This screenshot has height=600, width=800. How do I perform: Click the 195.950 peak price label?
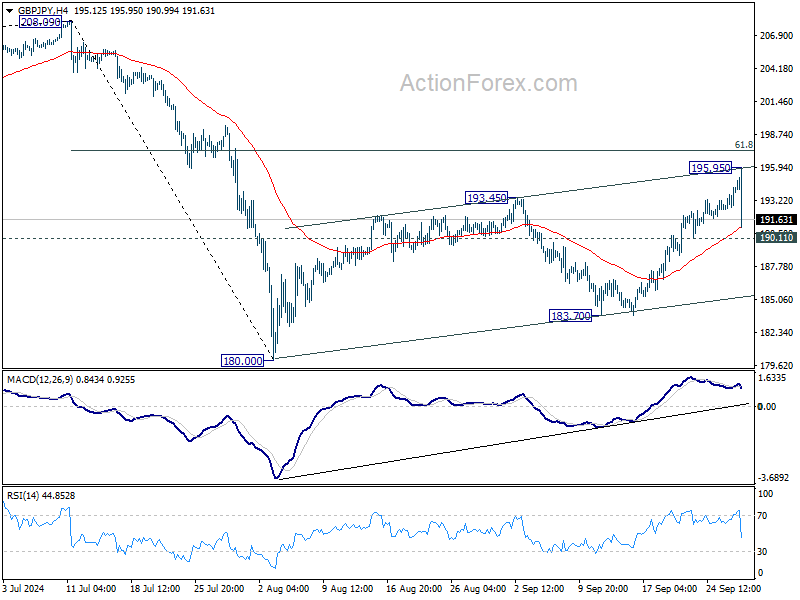pos(710,167)
